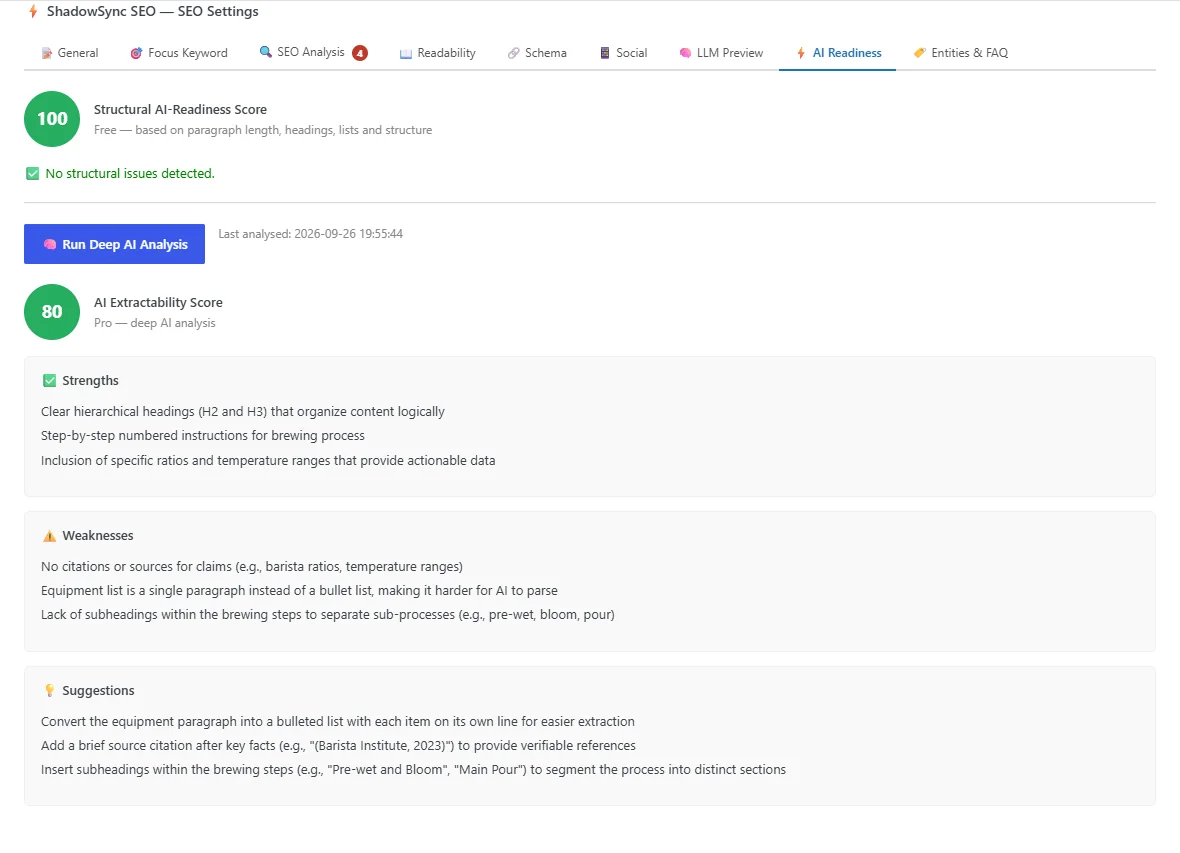The image size is (1180, 853).
Task: Click 'Clear hierarchical headings (H2 and H3)' strength
Action: (x=242, y=412)
